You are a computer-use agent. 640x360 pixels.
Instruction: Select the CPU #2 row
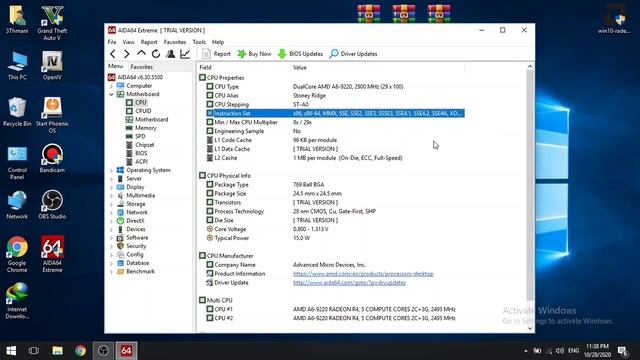[335, 318]
